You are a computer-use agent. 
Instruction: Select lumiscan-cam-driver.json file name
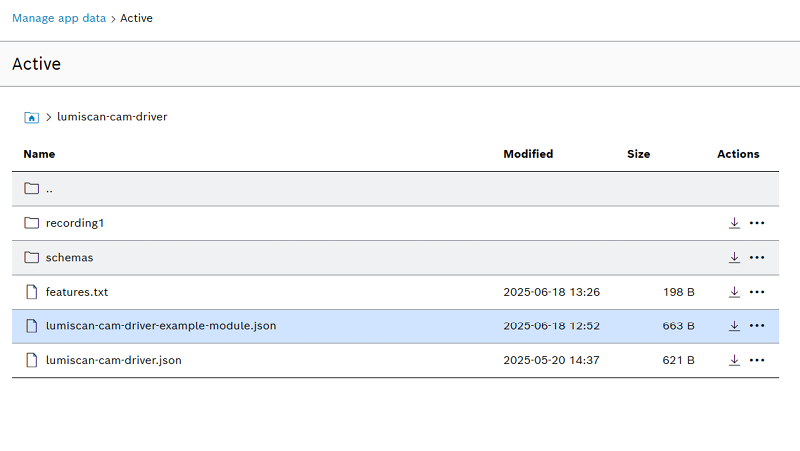114,360
